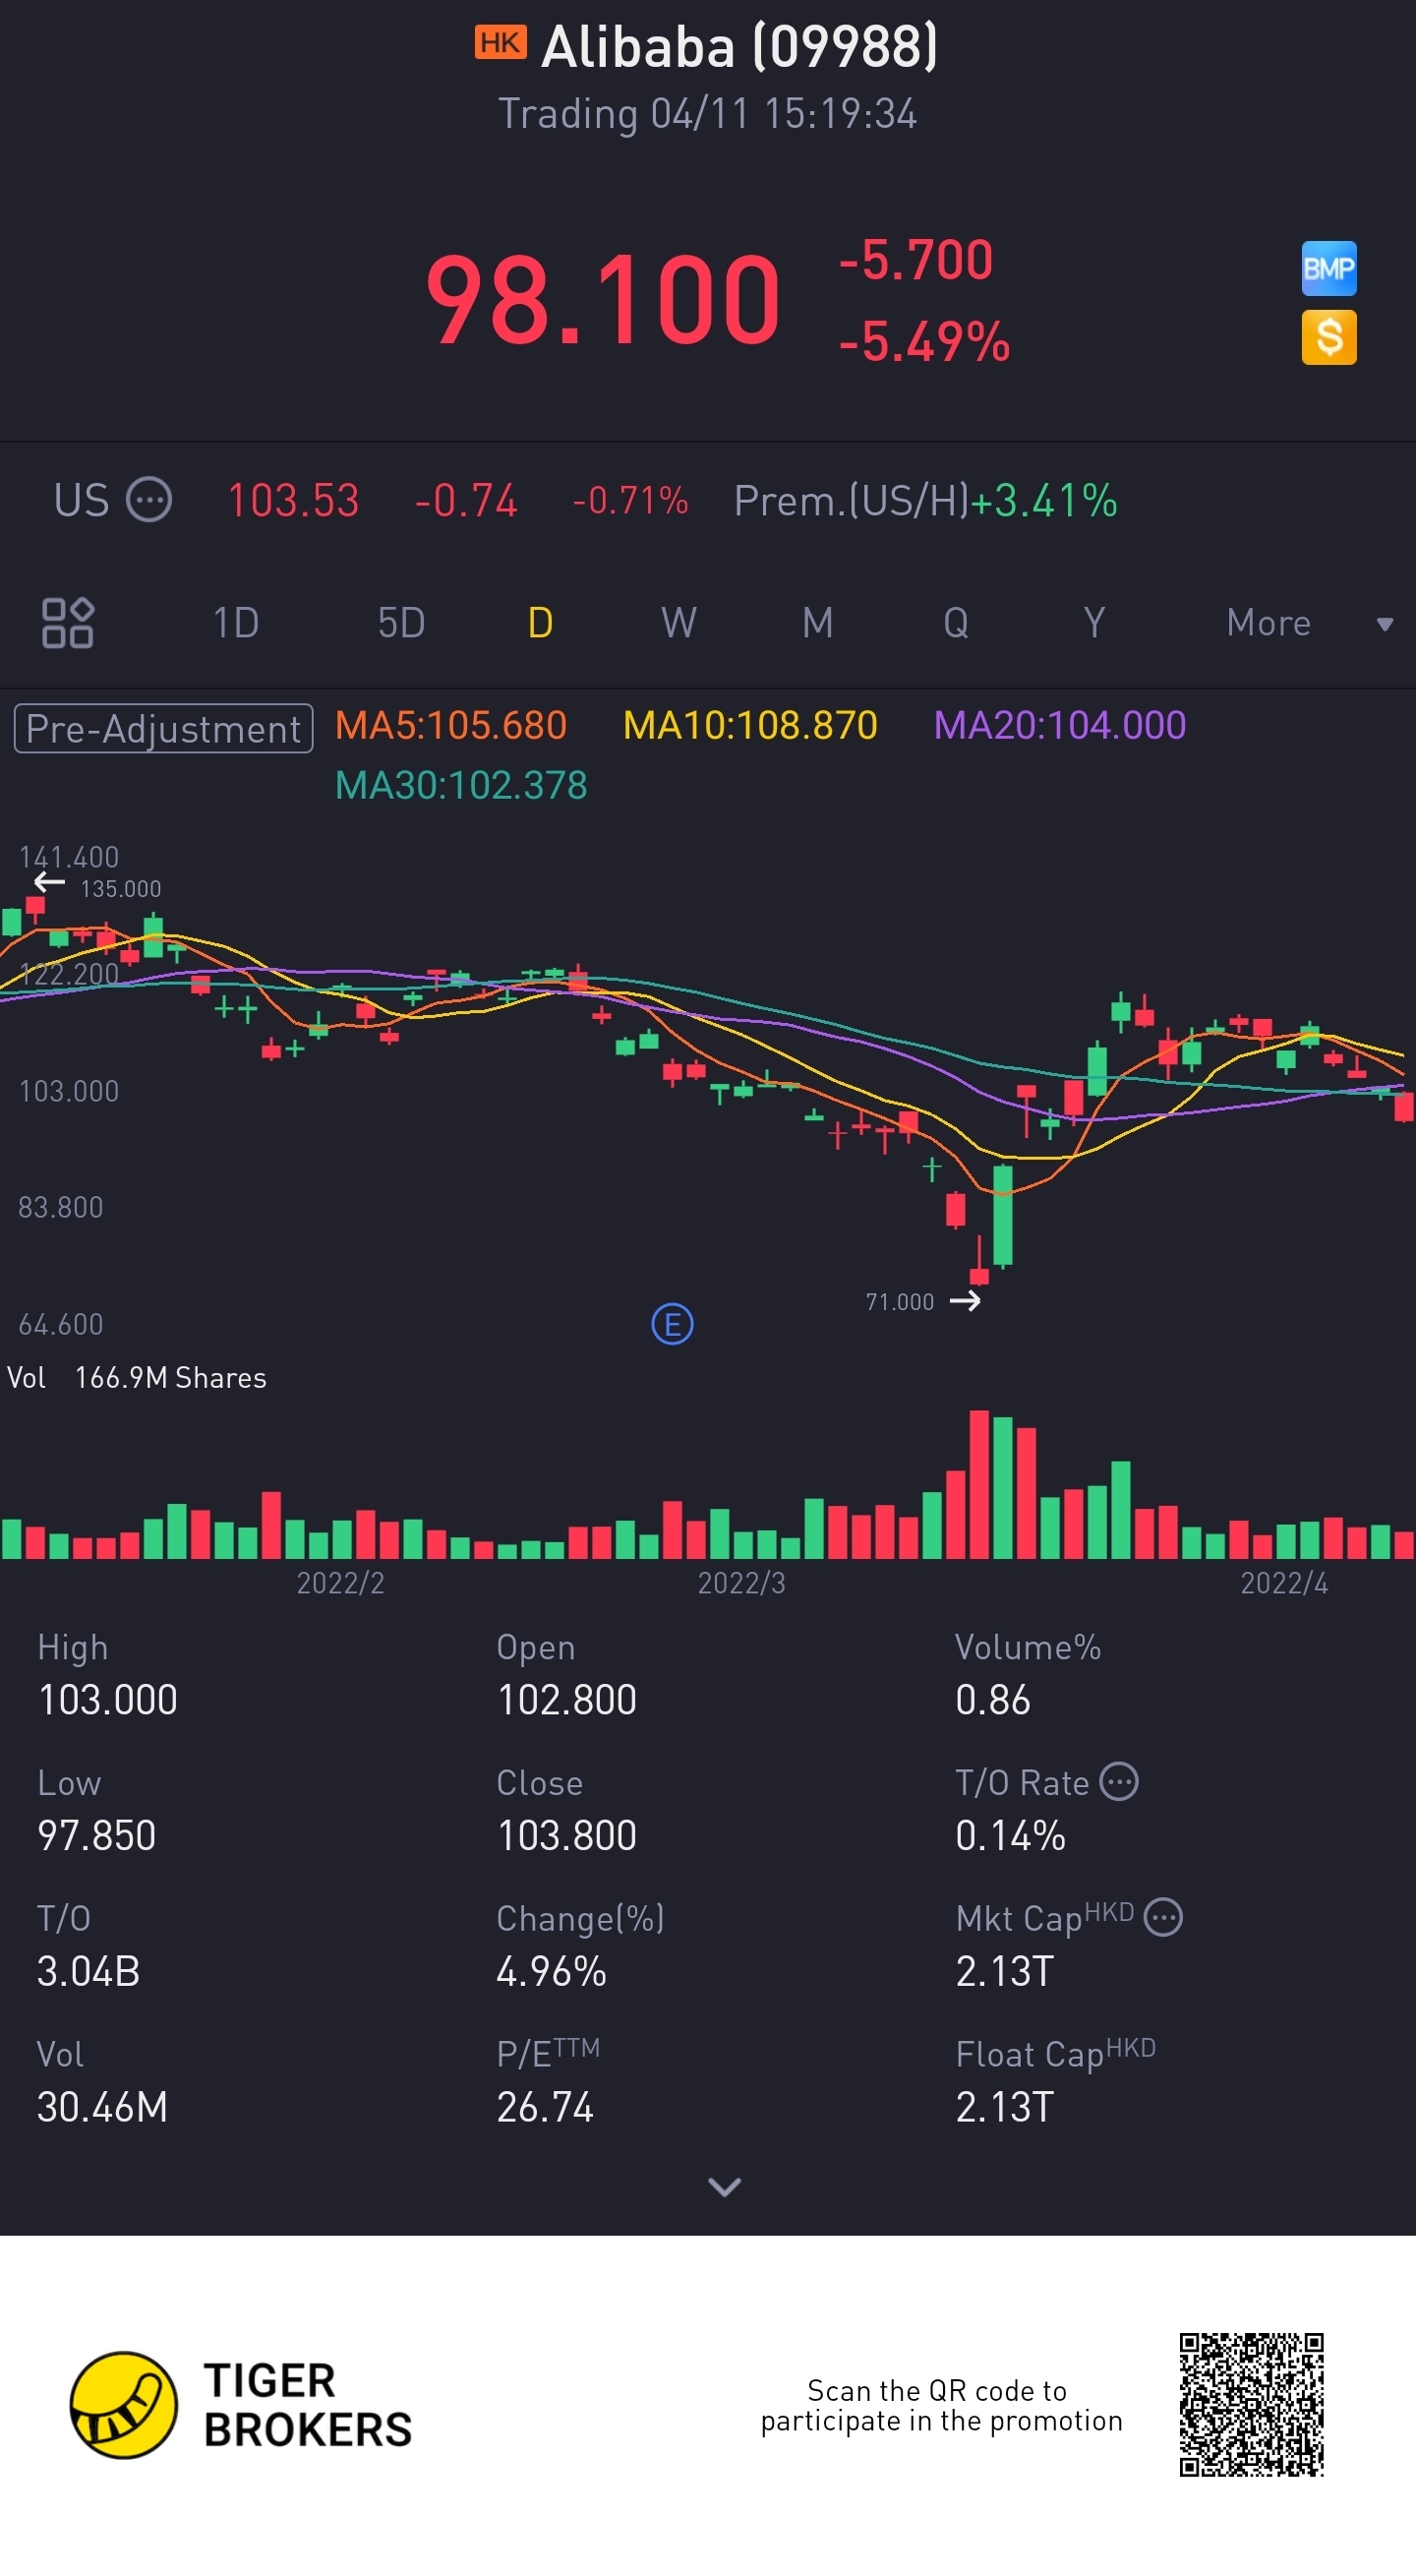Tap 'Scan the QR code' promotion text
1416x2576 pixels.
[941, 2405]
